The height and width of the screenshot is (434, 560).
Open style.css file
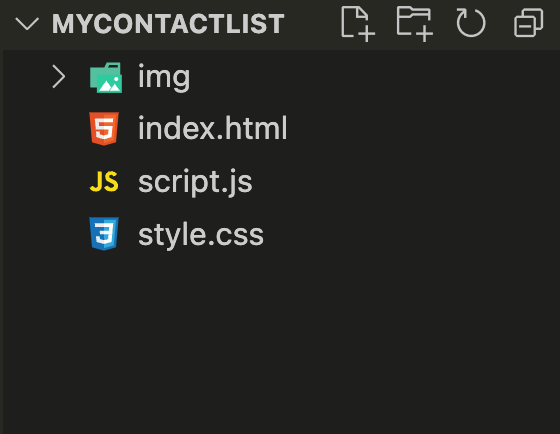pos(201,235)
